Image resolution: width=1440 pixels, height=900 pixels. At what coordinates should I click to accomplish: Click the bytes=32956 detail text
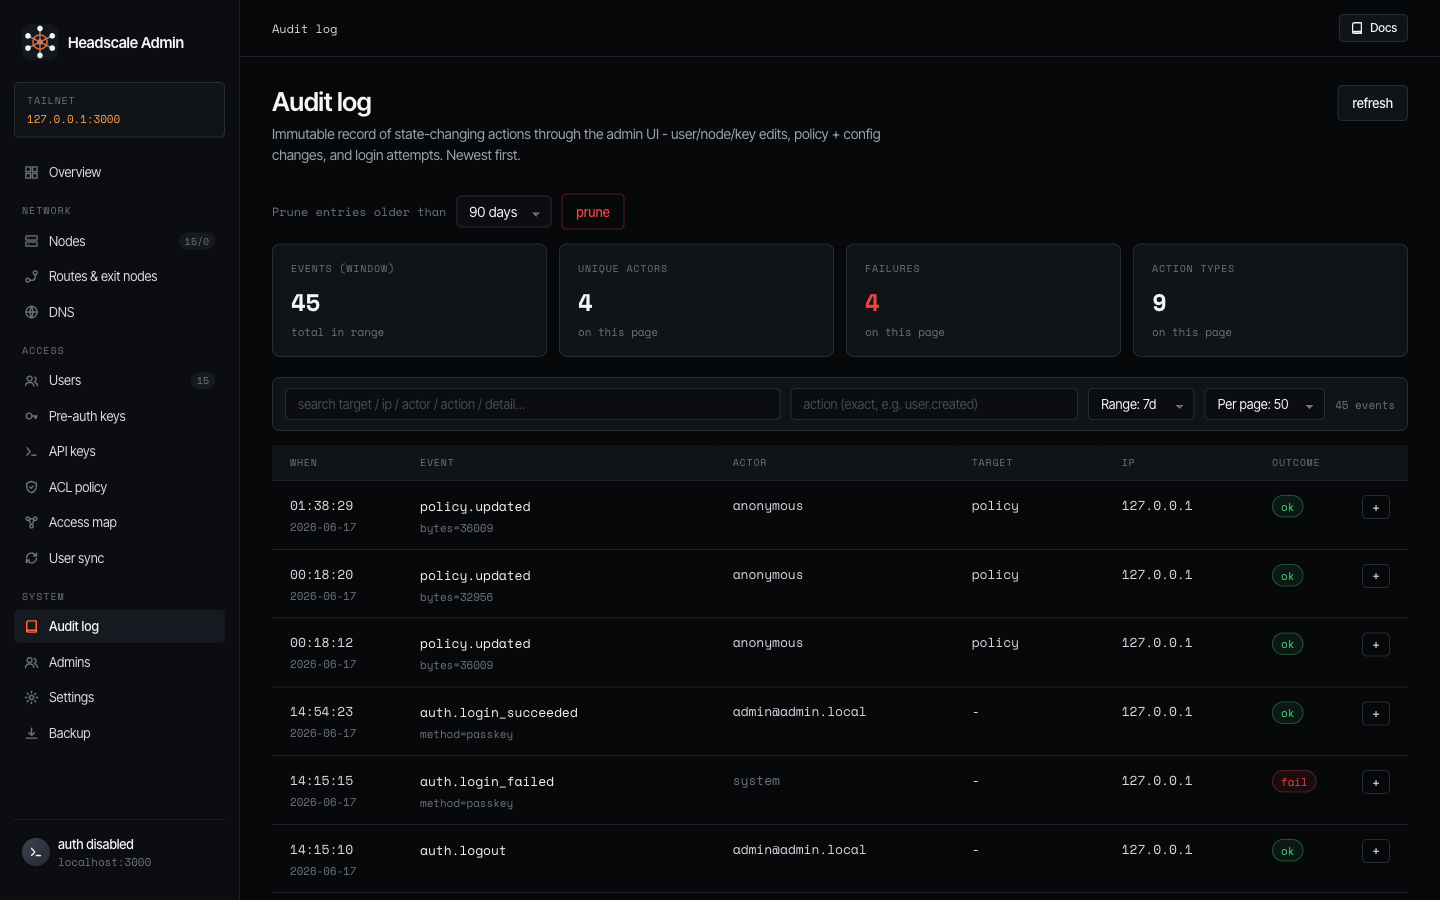pyautogui.click(x=456, y=597)
